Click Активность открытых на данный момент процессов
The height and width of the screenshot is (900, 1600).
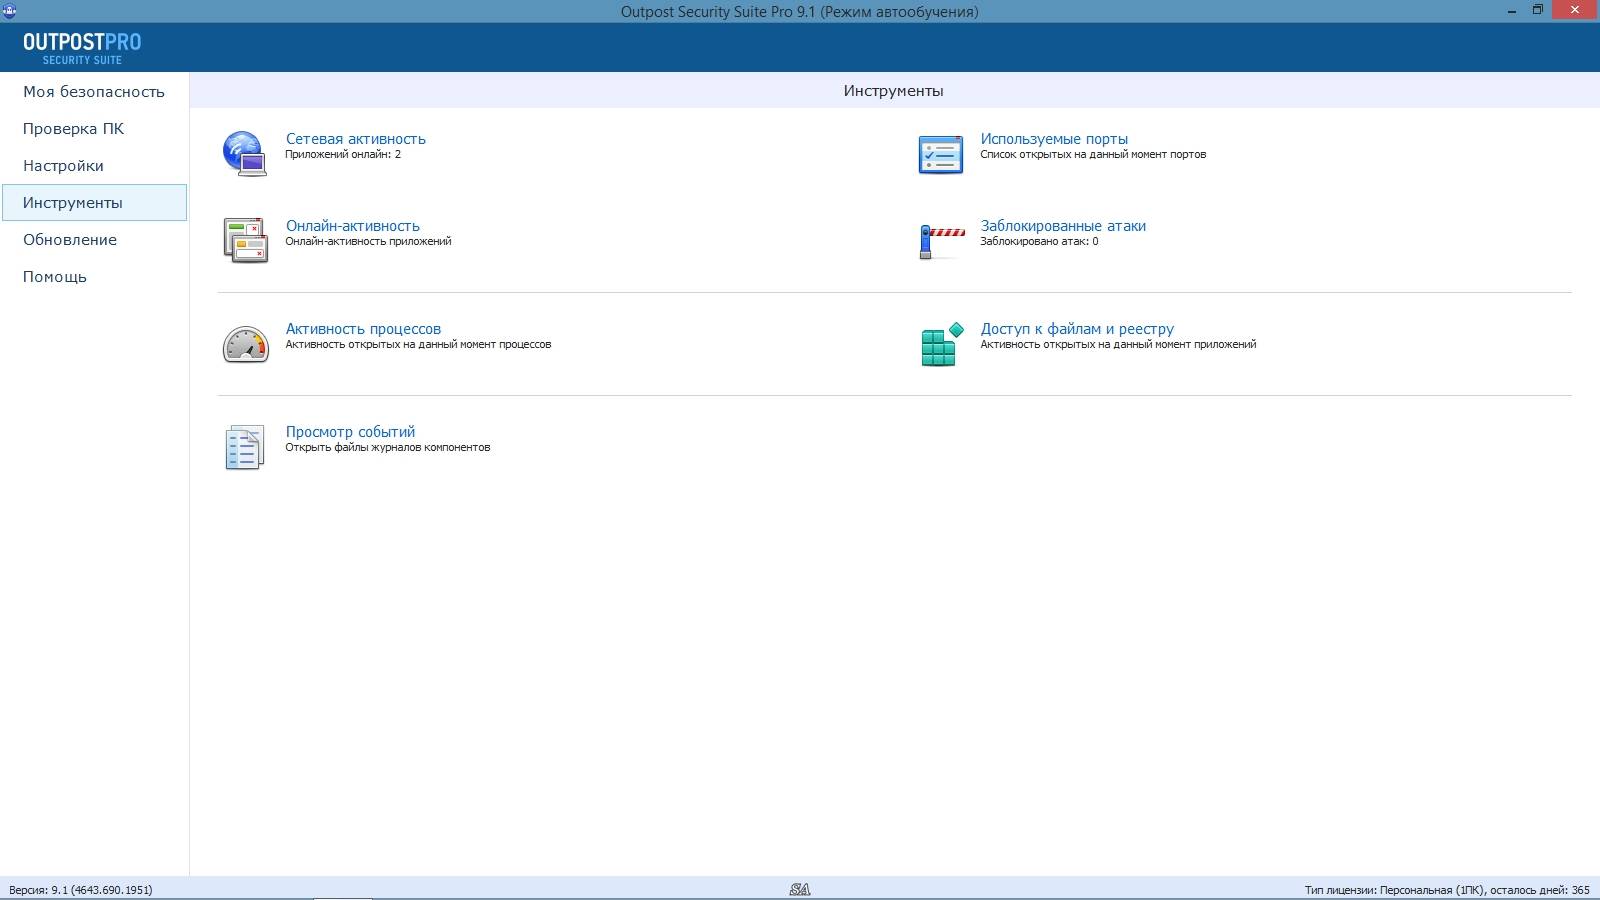418,345
